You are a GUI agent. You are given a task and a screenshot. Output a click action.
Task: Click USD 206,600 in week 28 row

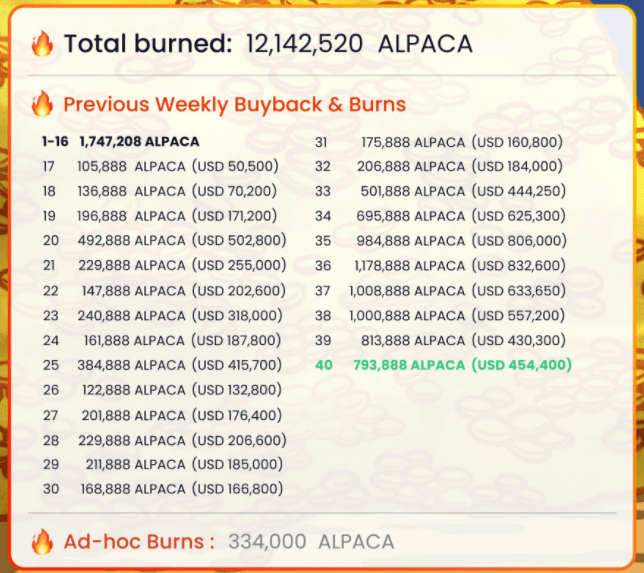click(x=239, y=441)
